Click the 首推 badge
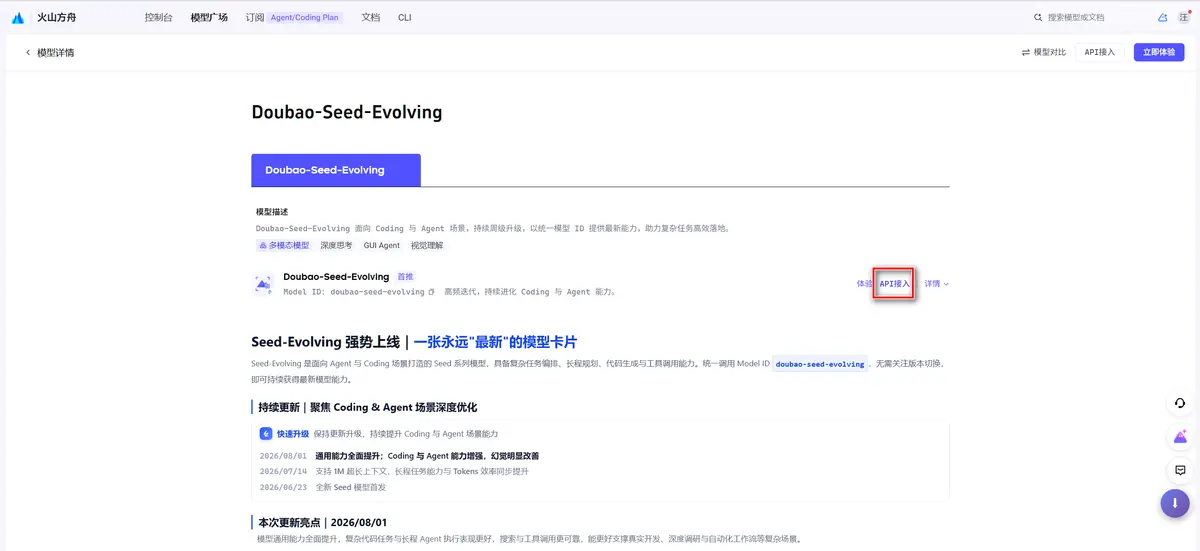 click(405, 276)
